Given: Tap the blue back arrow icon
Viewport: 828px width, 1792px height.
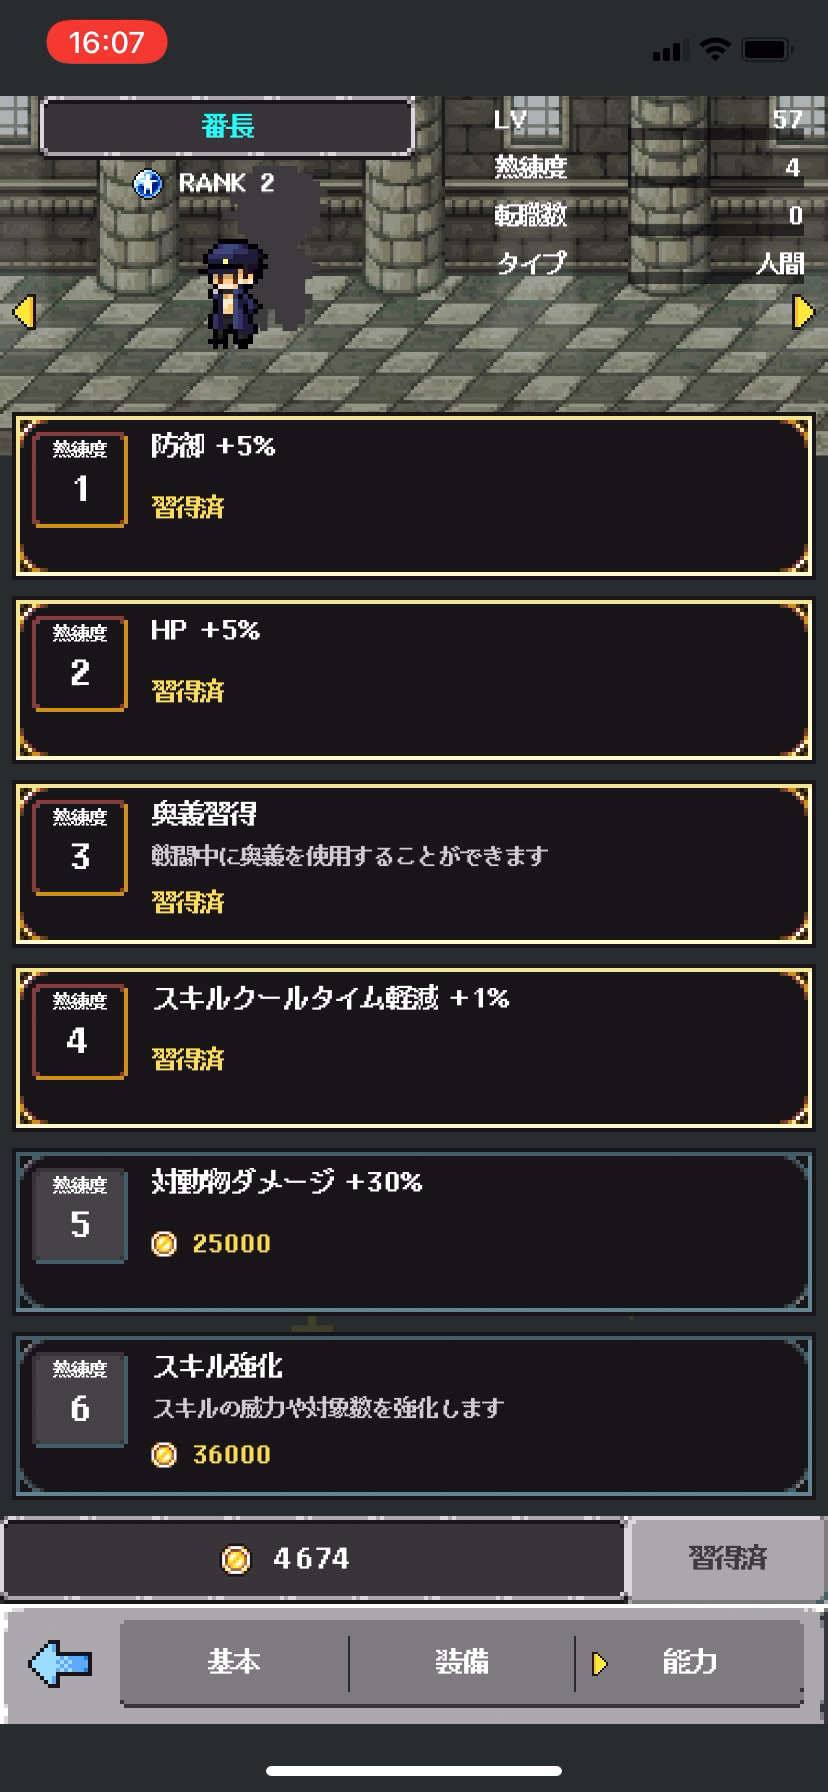Looking at the screenshot, I should coord(61,1663).
